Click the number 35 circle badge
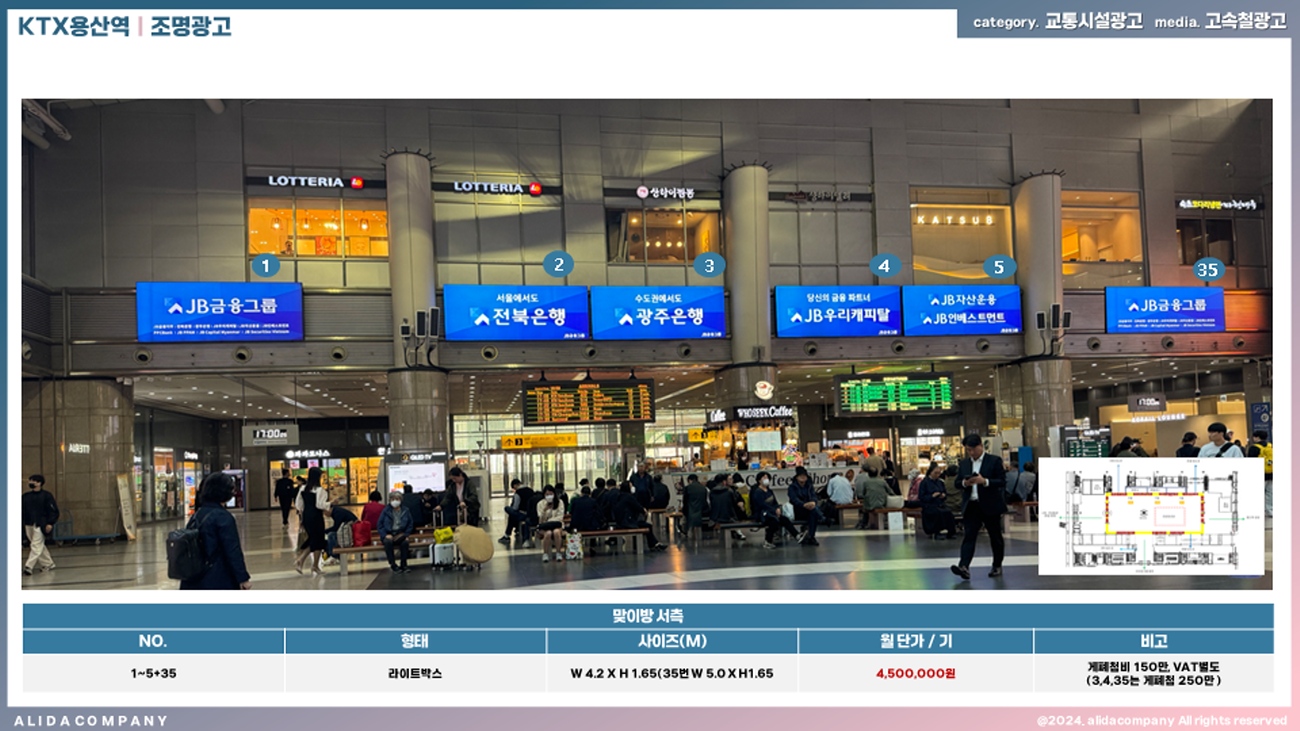 (x=1208, y=270)
